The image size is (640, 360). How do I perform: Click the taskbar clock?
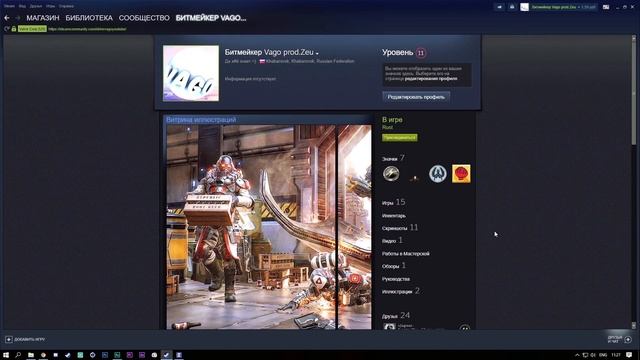[x=616, y=355]
